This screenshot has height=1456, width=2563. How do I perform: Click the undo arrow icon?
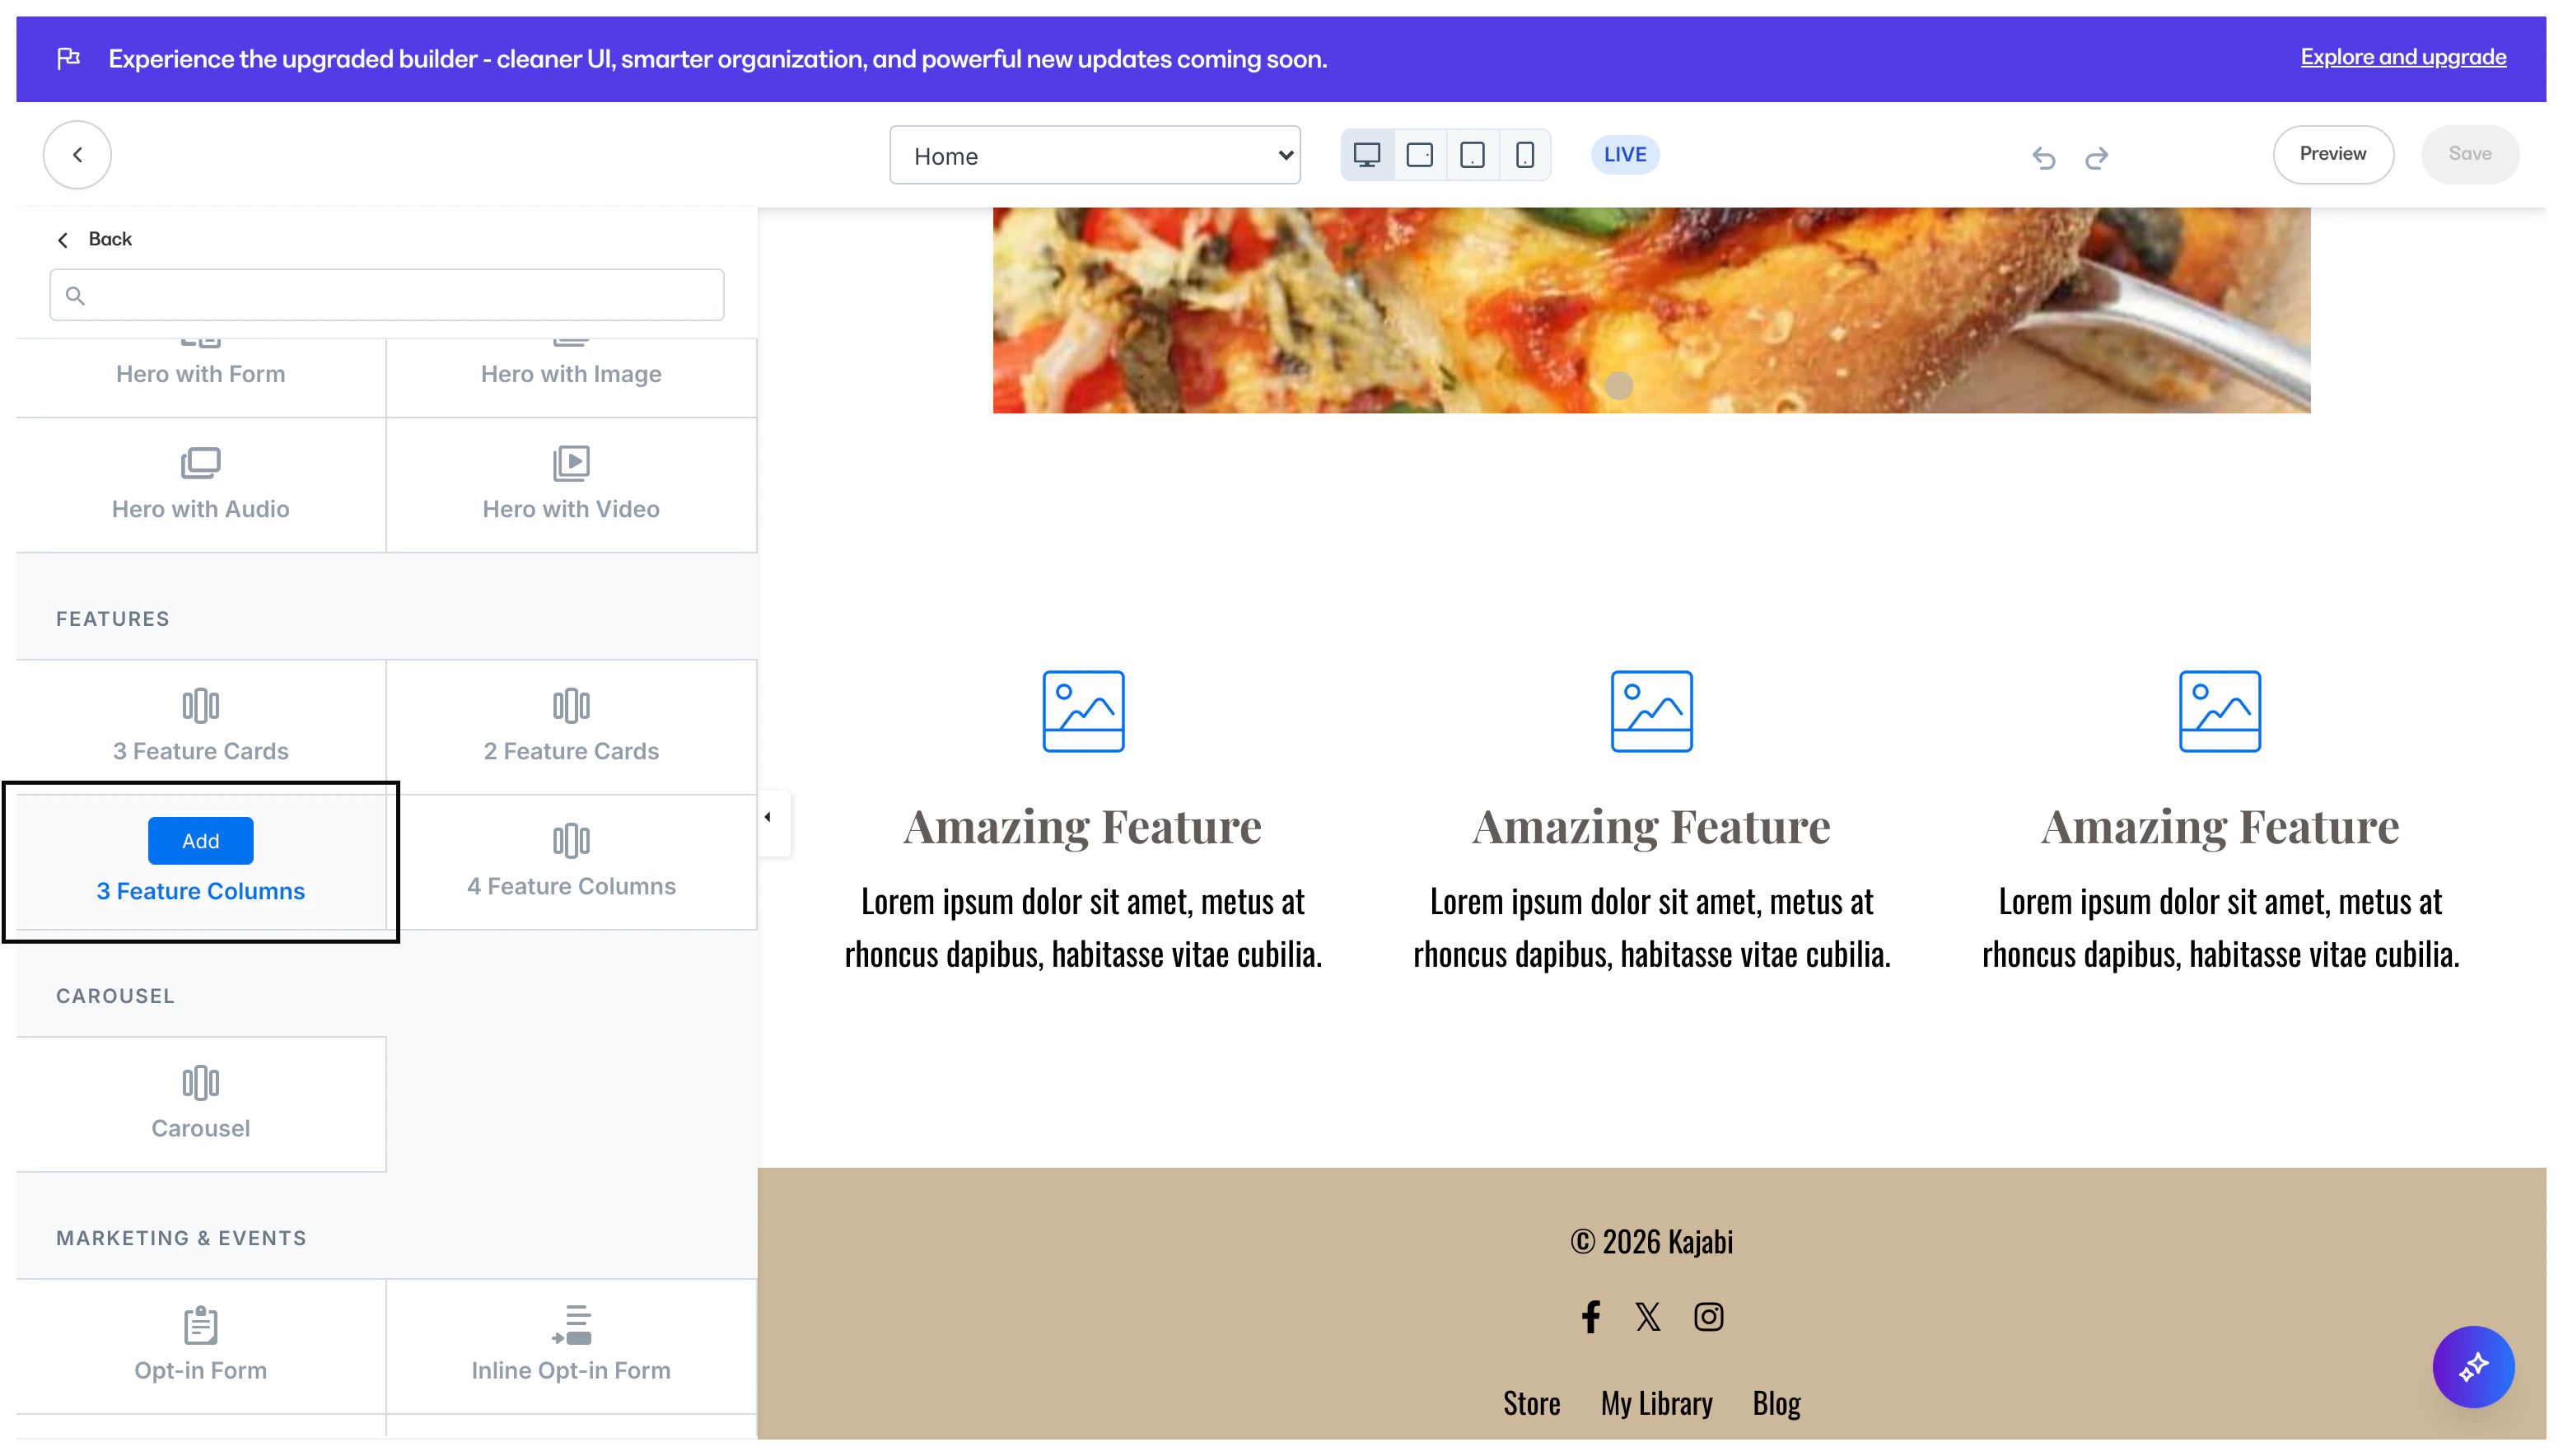(x=2043, y=157)
